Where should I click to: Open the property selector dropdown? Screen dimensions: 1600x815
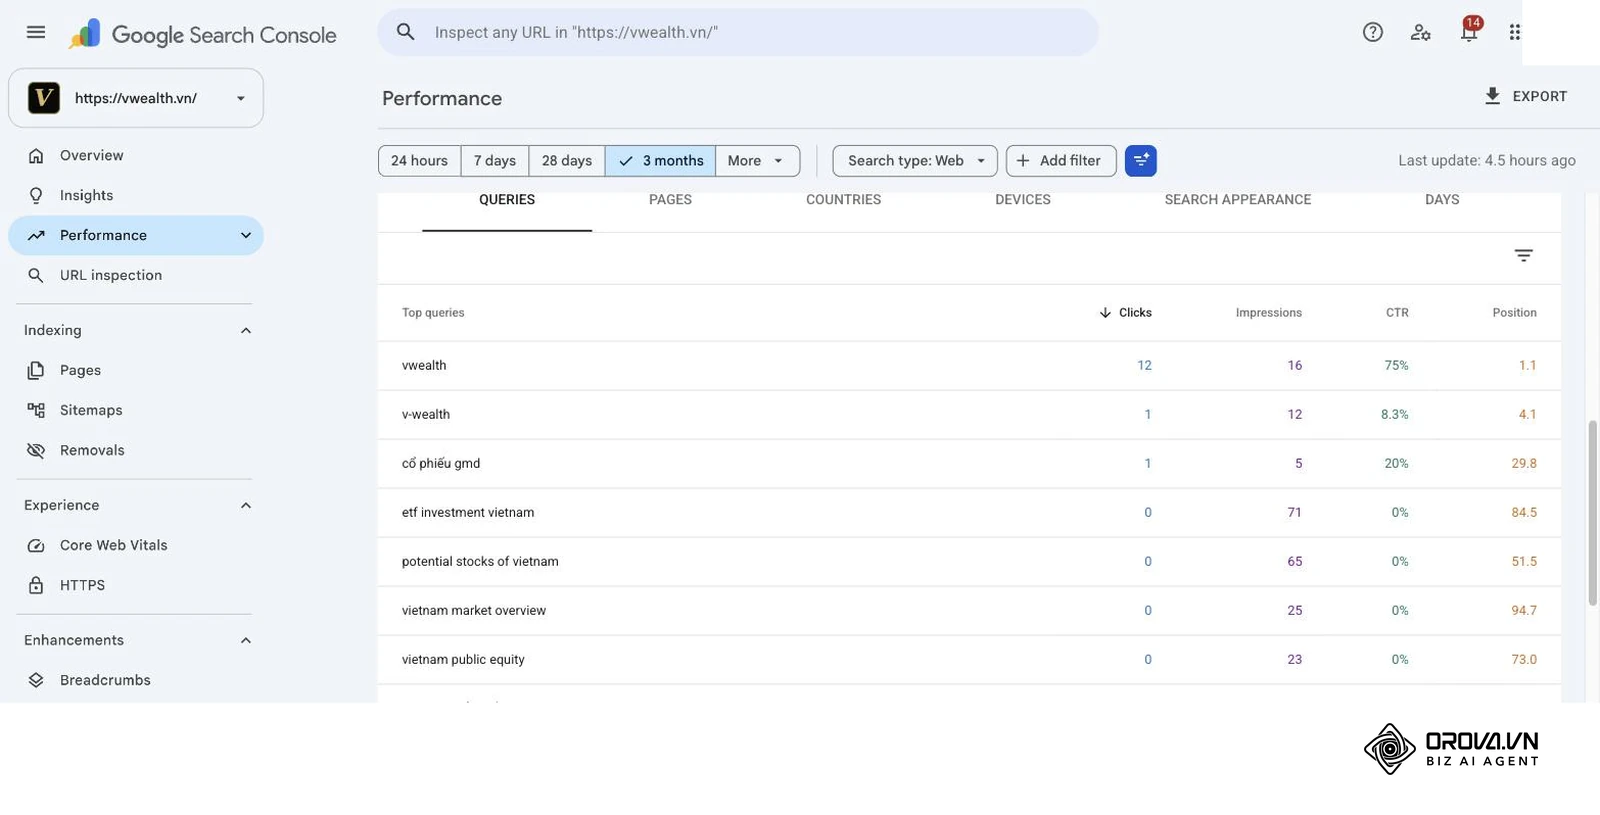pos(136,98)
